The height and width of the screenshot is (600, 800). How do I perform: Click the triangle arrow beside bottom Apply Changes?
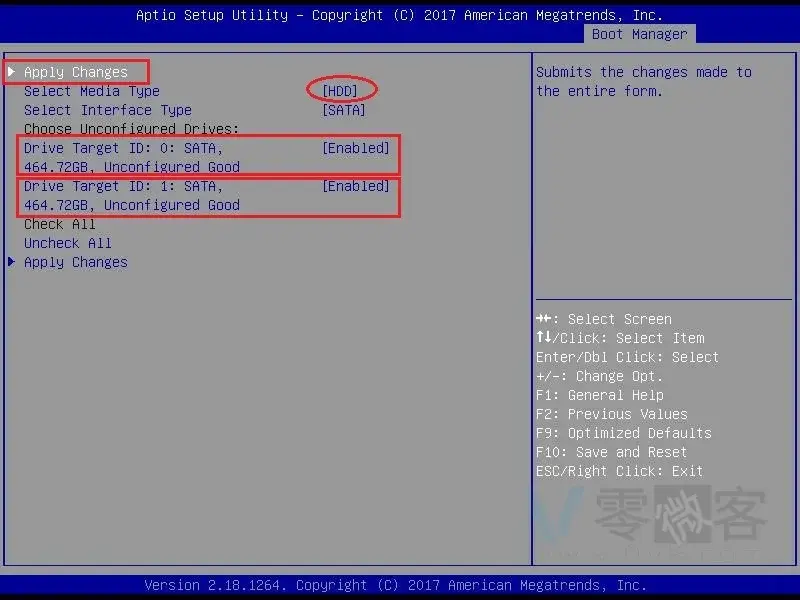coord(12,262)
